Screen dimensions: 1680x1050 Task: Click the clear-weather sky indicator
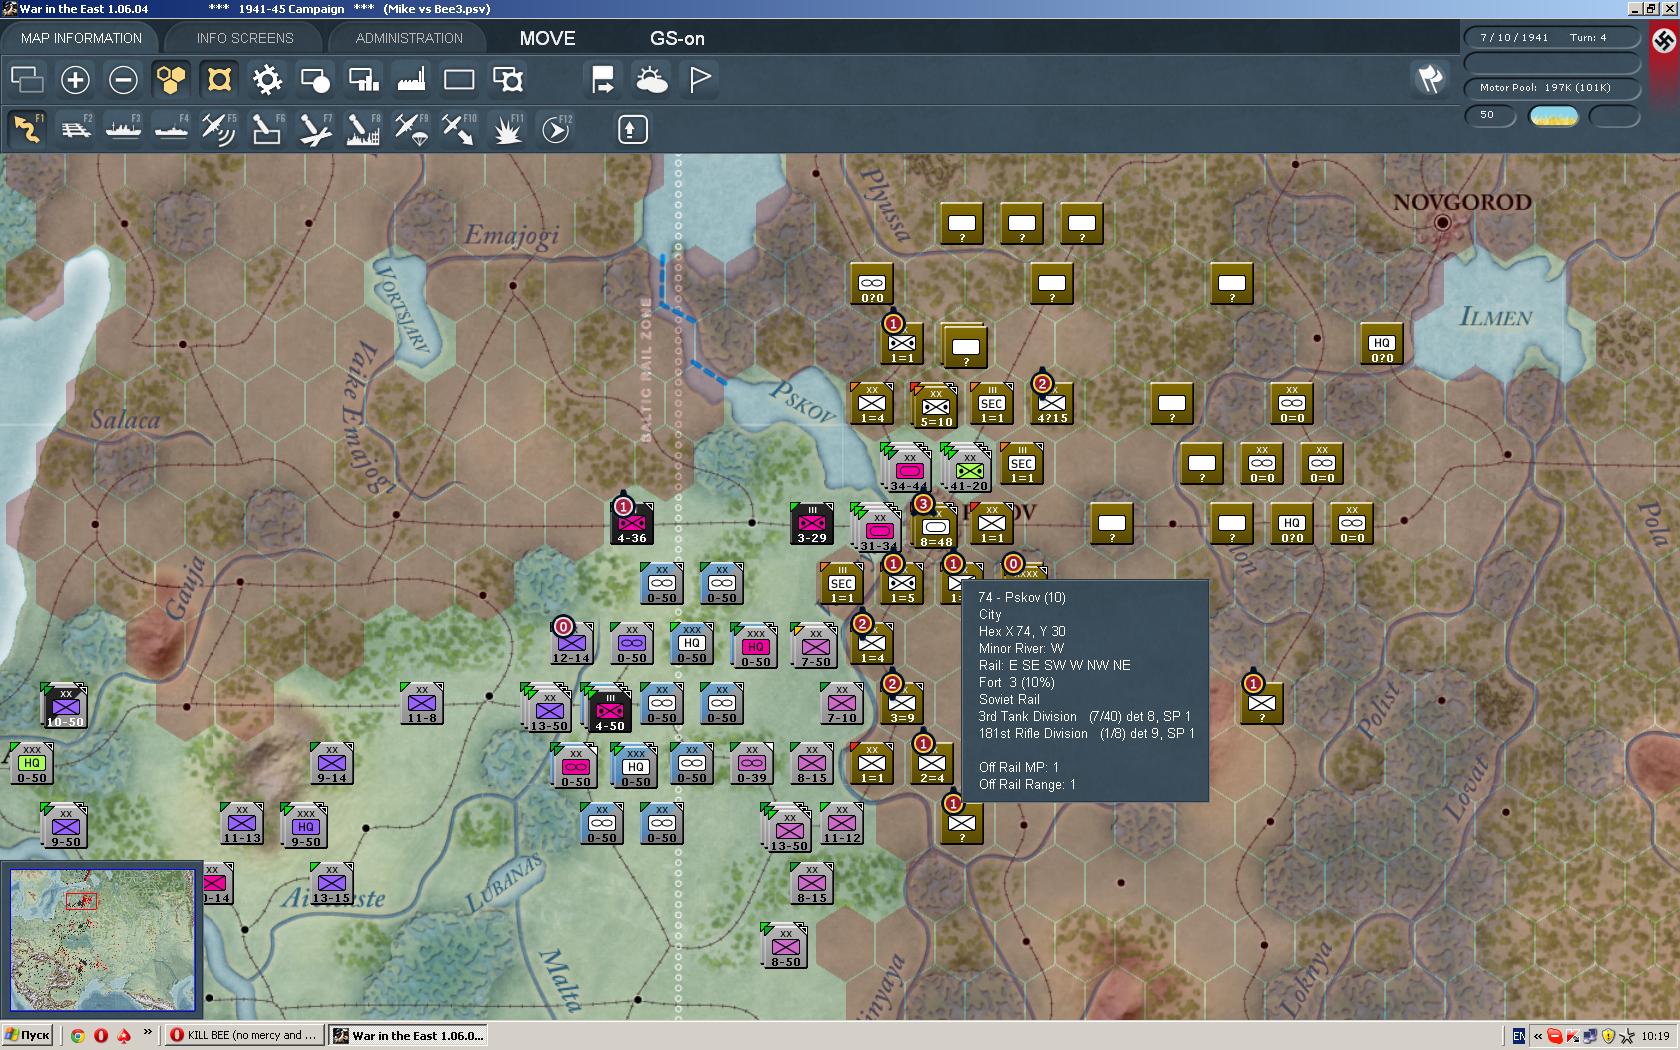pos(1553,116)
